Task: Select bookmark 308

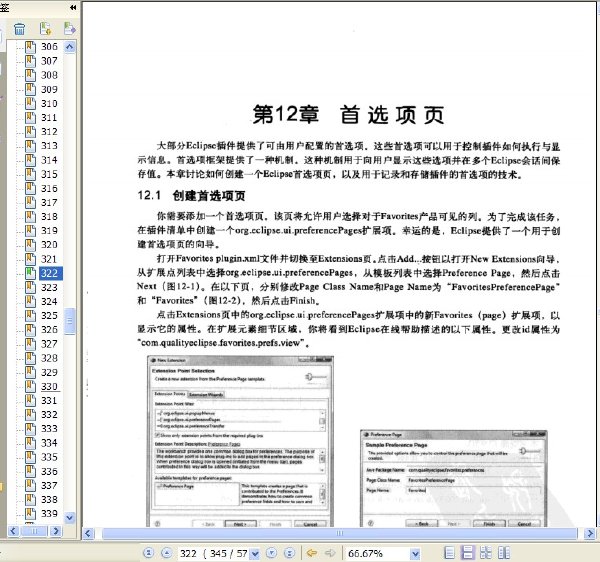Action: coord(49,75)
